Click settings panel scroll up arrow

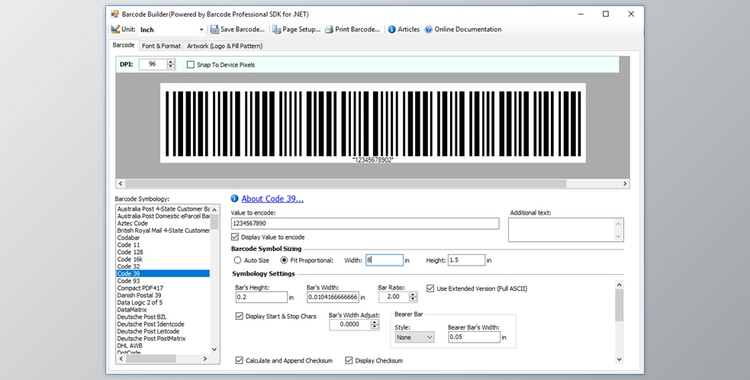pyautogui.click(x=619, y=285)
